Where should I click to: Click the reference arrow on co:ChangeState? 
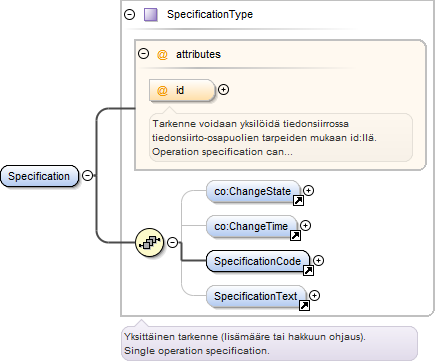298,200
